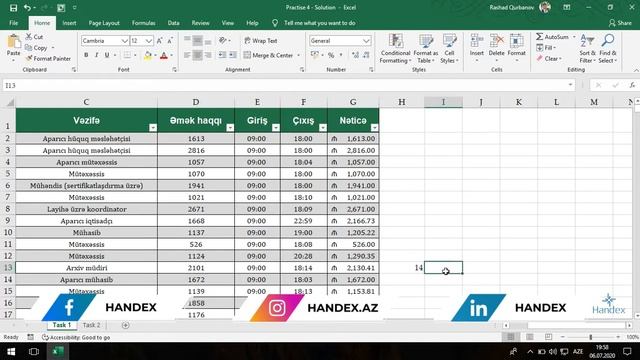Click the Share button
This screenshot has height=360, width=640.
(620, 23)
